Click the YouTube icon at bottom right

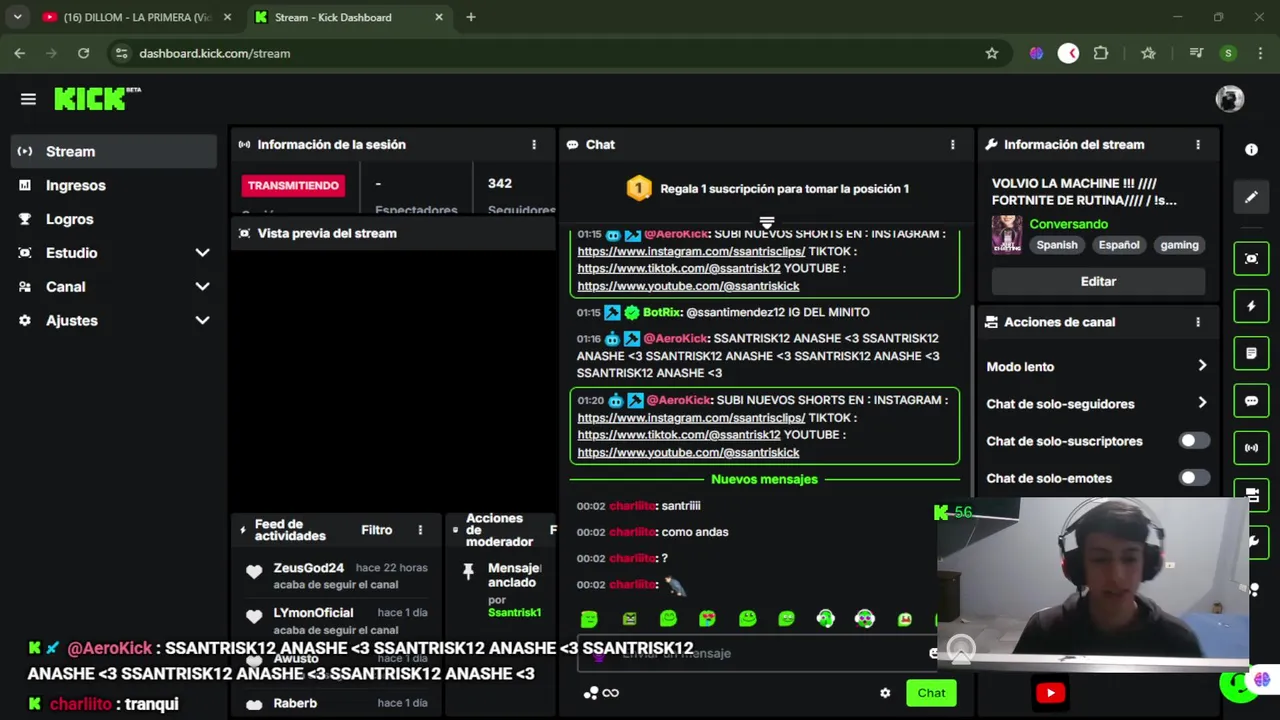1050,693
